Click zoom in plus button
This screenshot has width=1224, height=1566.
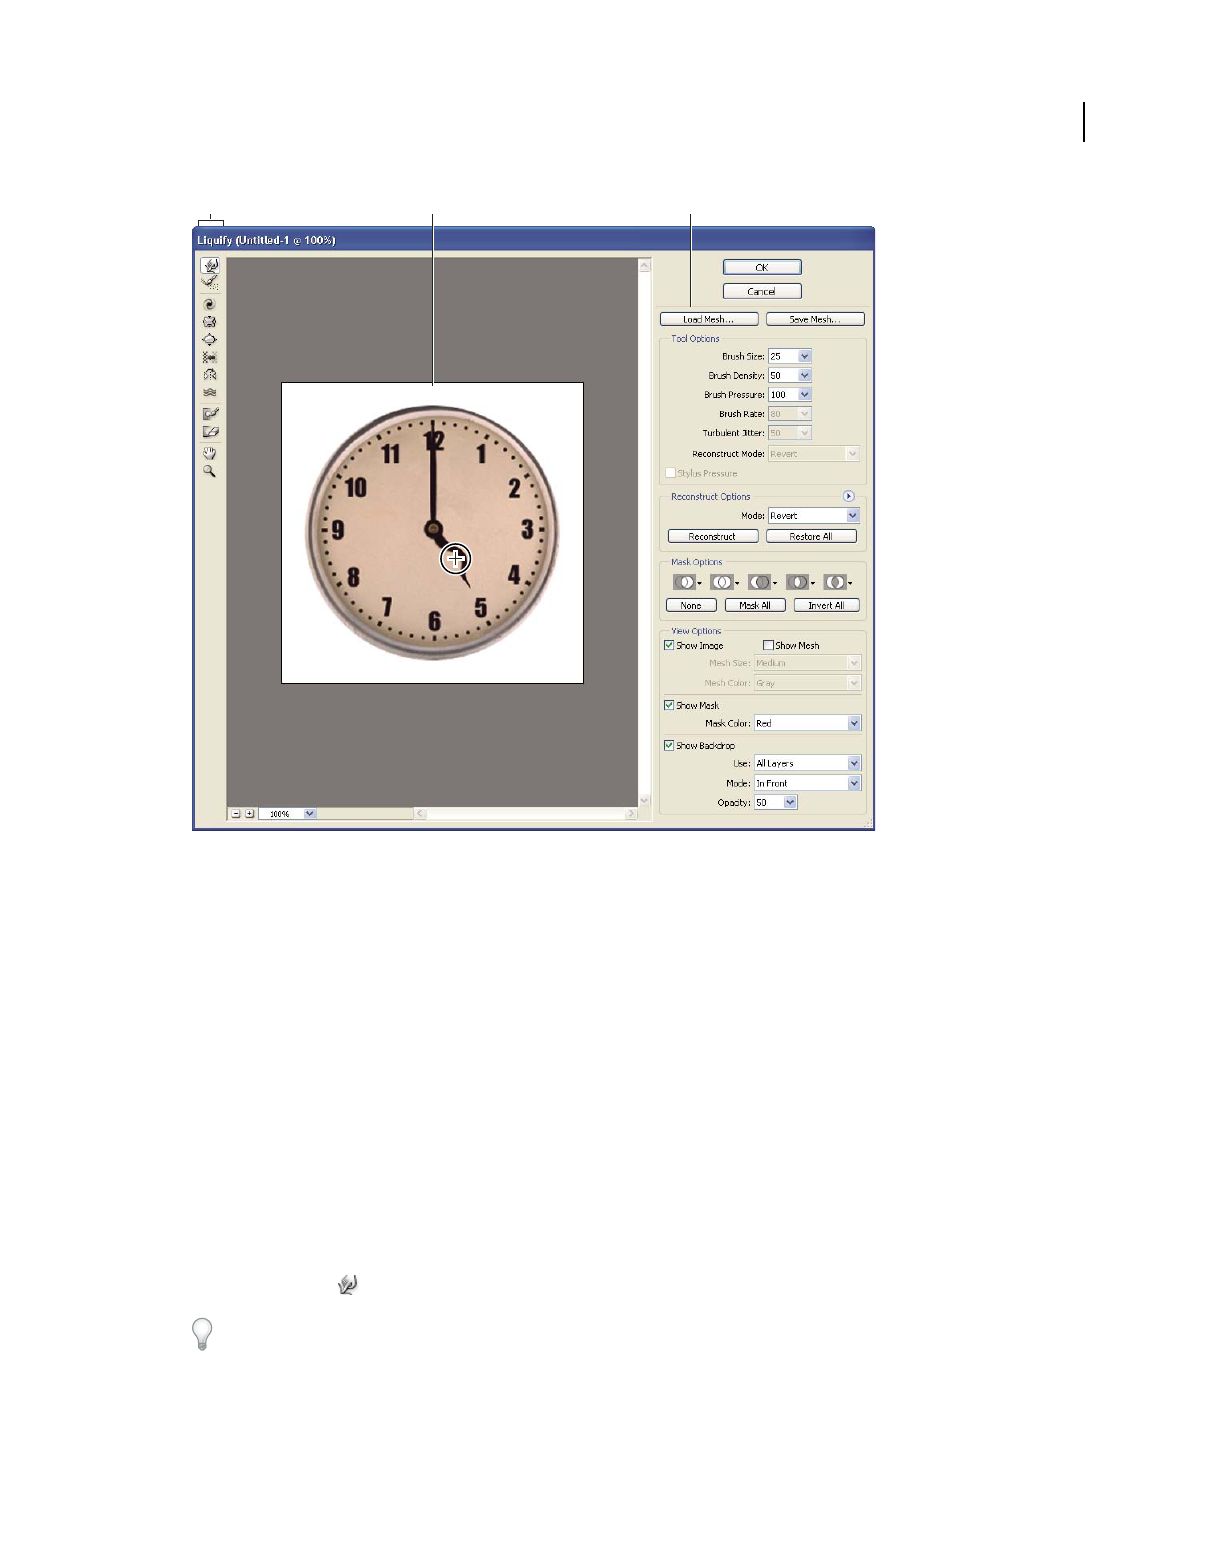pyautogui.click(x=250, y=814)
